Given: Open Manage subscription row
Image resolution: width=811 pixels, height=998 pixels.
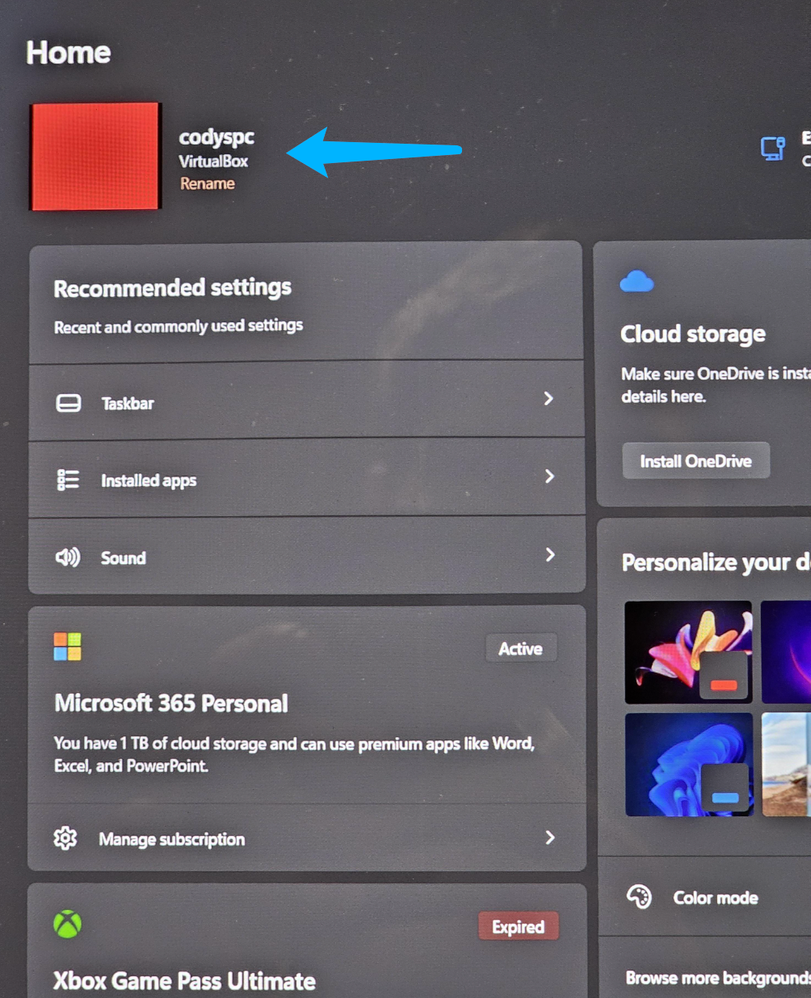Looking at the screenshot, I should 306,837.
